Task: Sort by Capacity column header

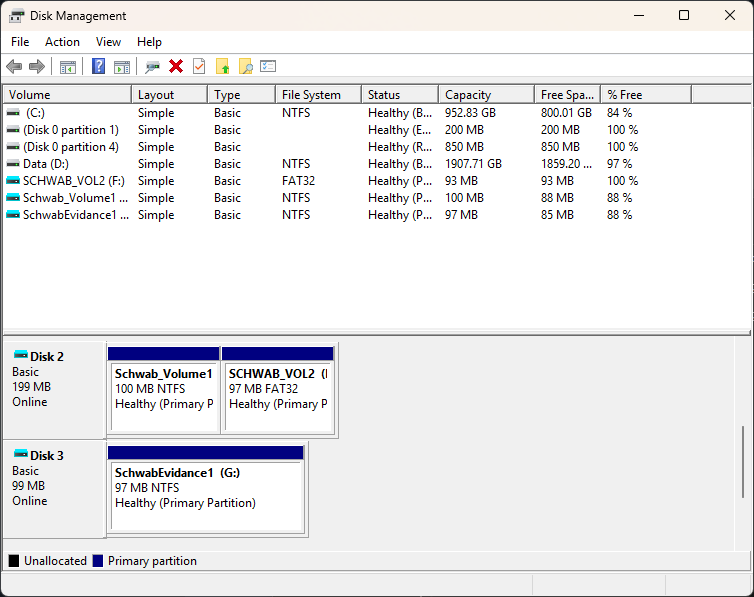Action: click(x=487, y=95)
